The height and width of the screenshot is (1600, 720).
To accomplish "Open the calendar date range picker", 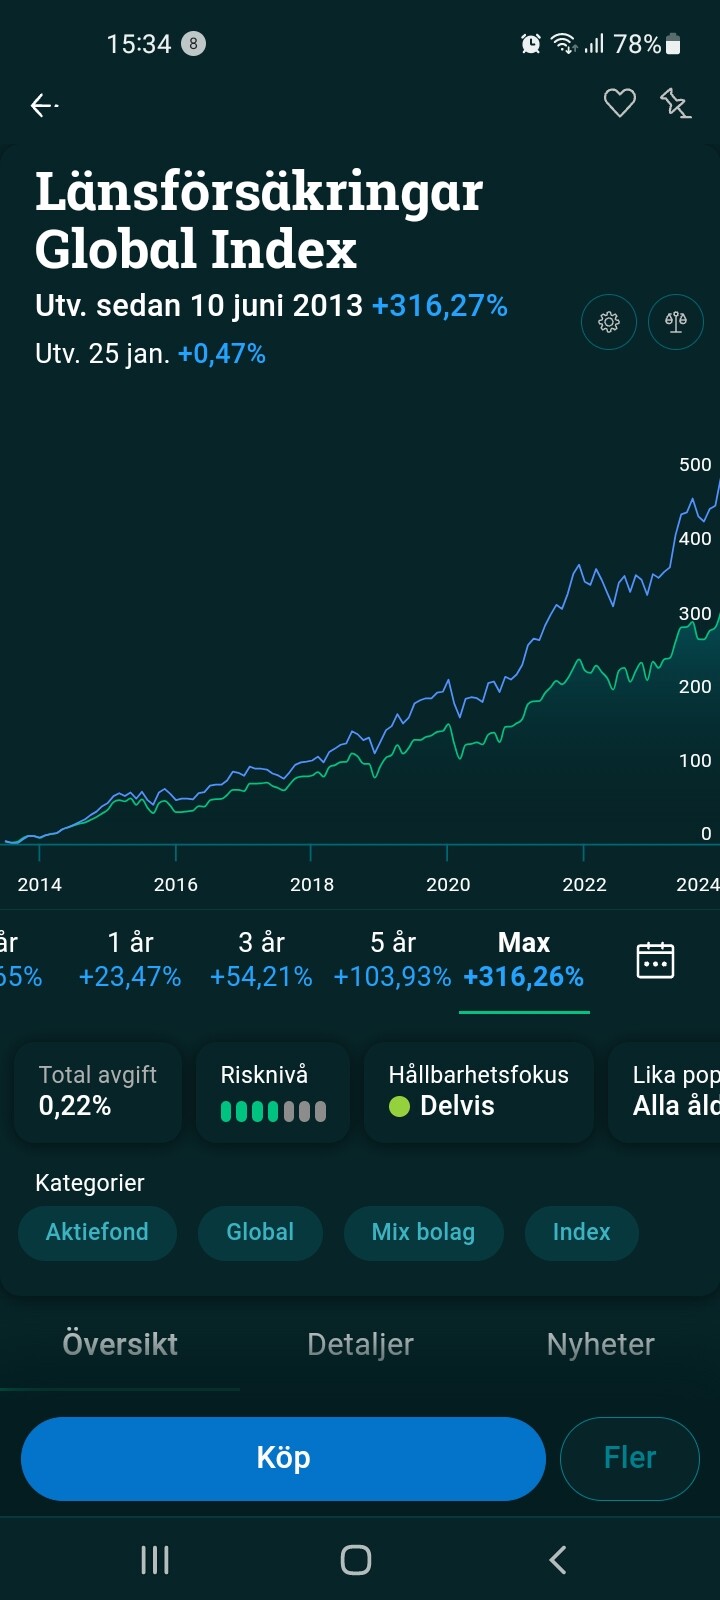I will coord(655,960).
